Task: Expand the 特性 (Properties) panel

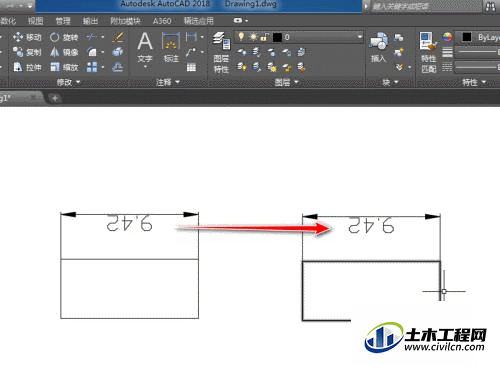Action: [x=474, y=82]
